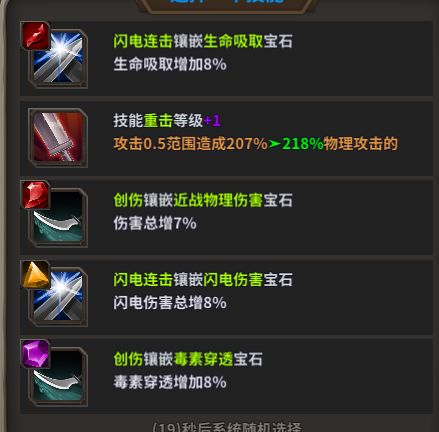Click the red melee physical damage gem
439x432 pixels.
pyautogui.click(x=35, y=195)
